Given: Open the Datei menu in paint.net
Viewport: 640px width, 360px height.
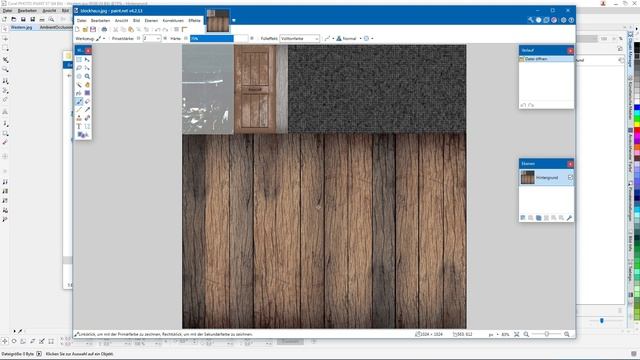Looking at the screenshot, I should [82, 20].
